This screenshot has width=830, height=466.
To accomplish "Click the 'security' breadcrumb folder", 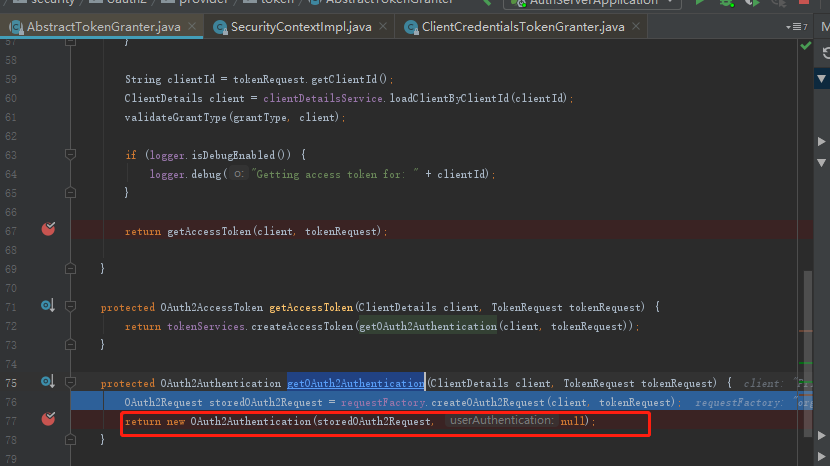I will click(45, 2).
